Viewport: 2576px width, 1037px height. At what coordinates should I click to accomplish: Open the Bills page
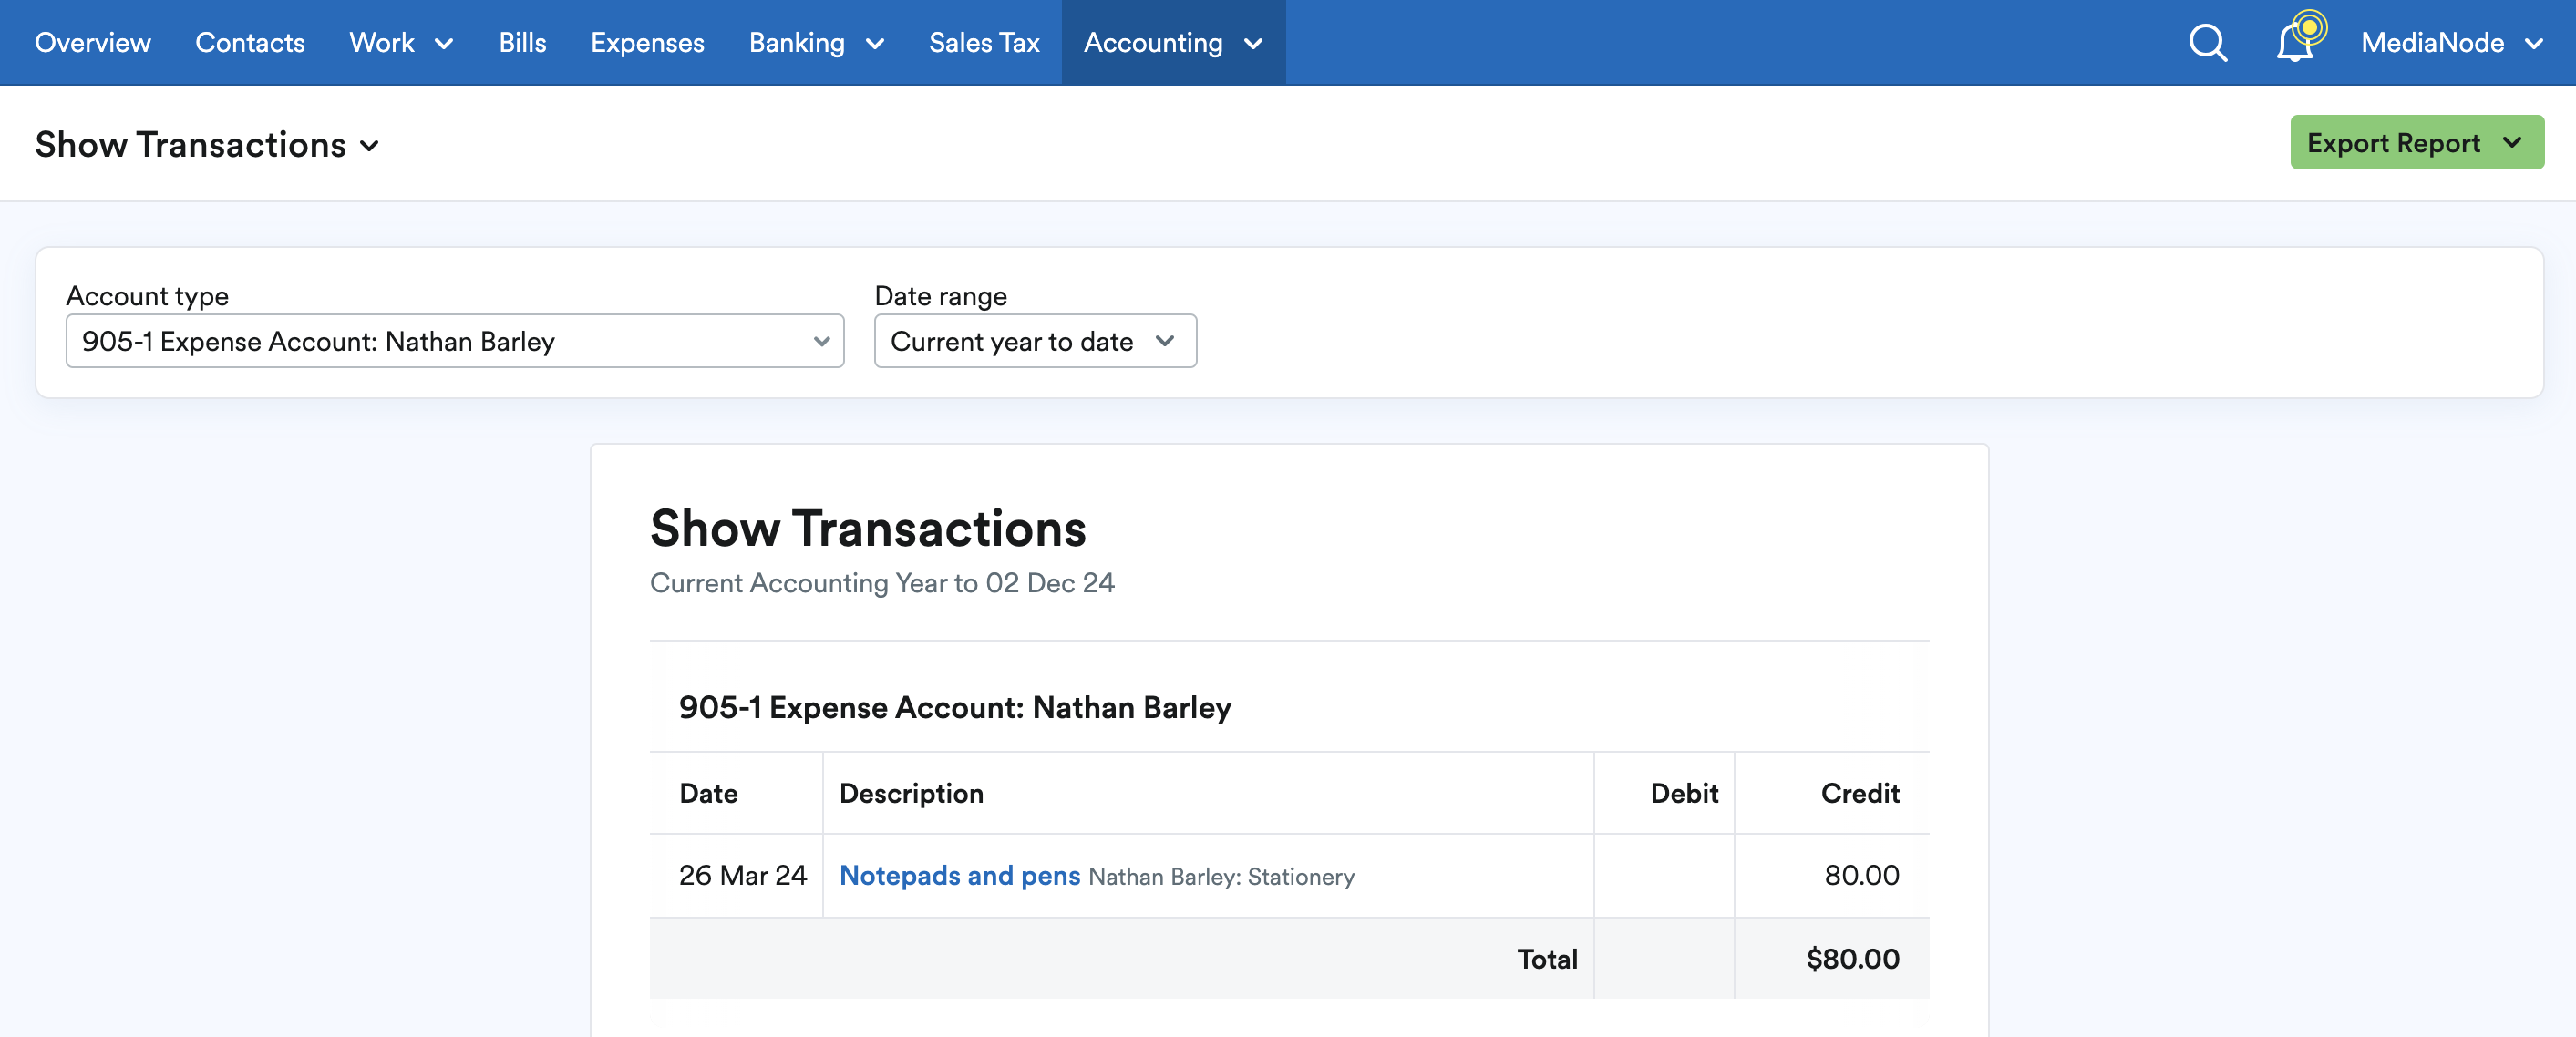(522, 43)
